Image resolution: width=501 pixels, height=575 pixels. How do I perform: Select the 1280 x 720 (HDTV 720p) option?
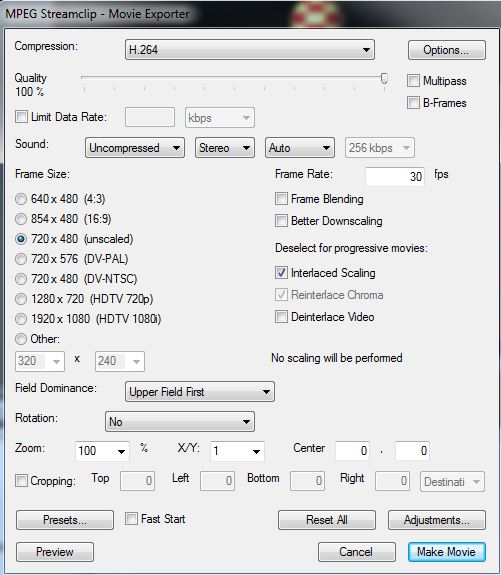21,299
